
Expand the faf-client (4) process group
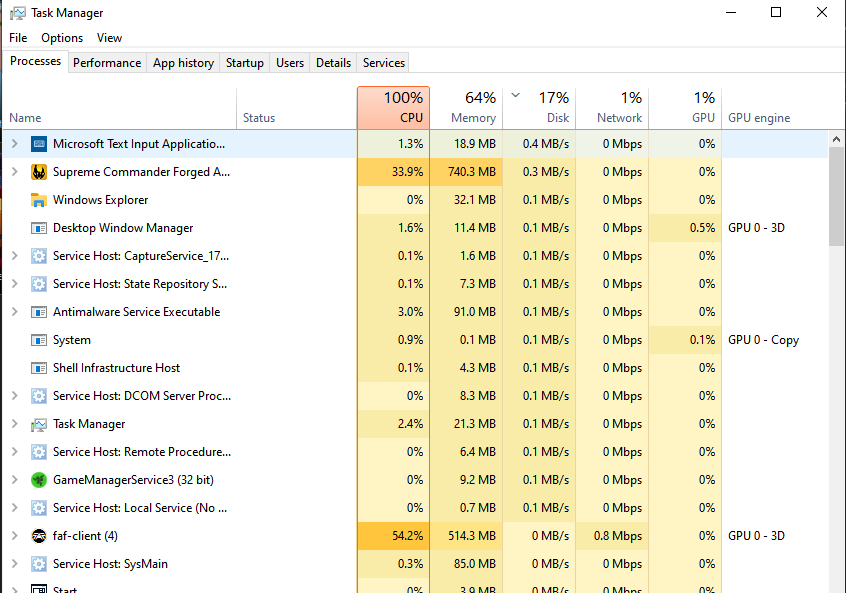point(15,536)
